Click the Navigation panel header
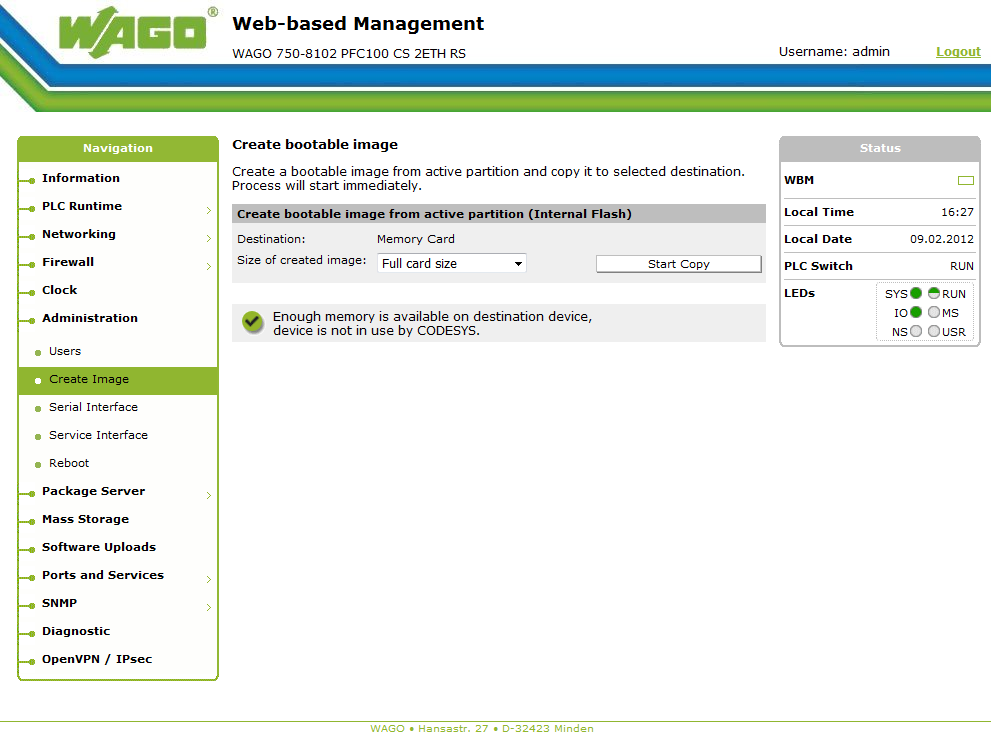 click(x=118, y=149)
